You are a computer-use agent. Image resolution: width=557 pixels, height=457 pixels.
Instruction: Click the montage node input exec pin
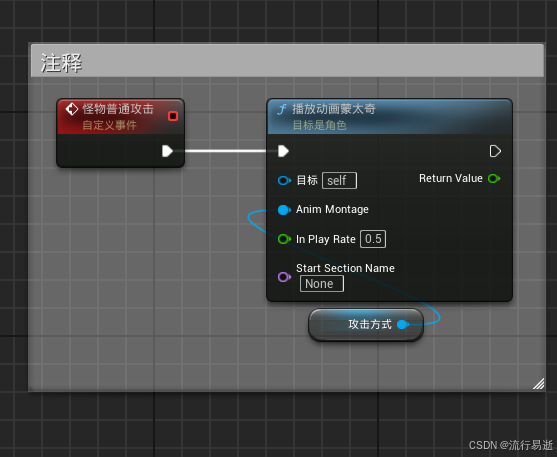click(x=283, y=151)
